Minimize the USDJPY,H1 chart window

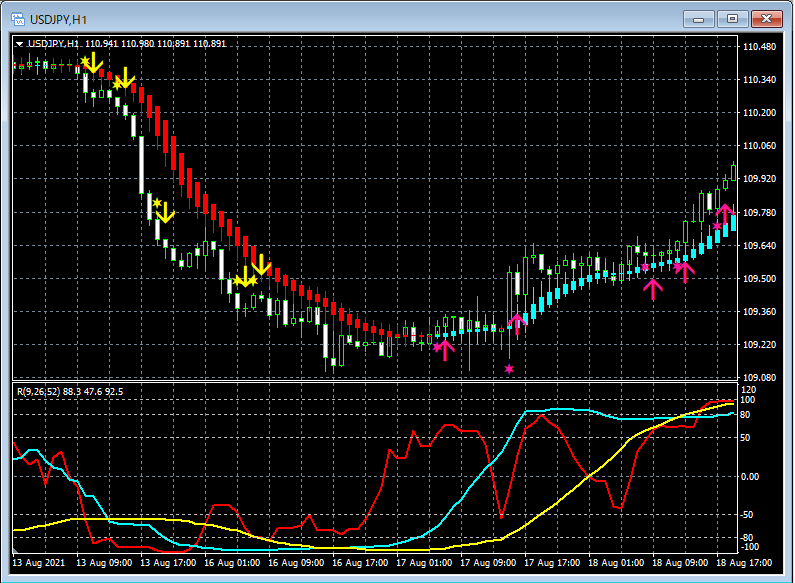(699, 18)
